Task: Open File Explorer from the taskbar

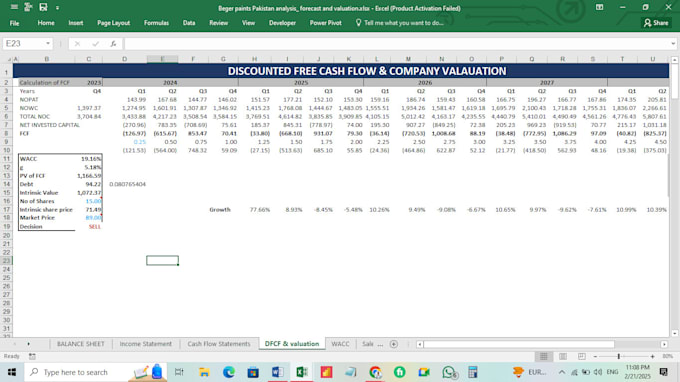Action: click(x=204, y=372)
